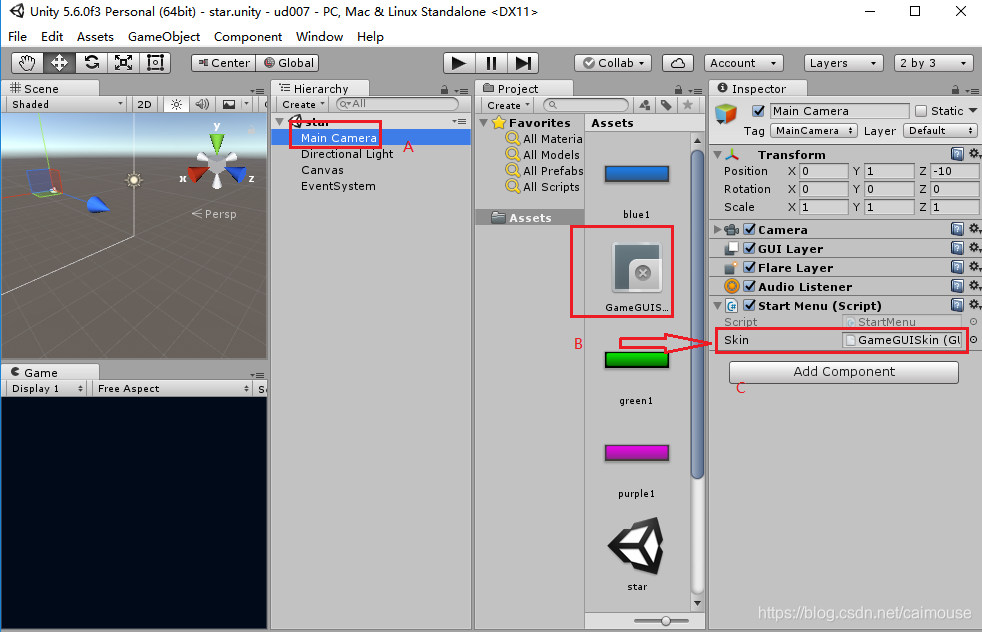
Task: Search by type in Project panel
Action: tap(644, 105)
